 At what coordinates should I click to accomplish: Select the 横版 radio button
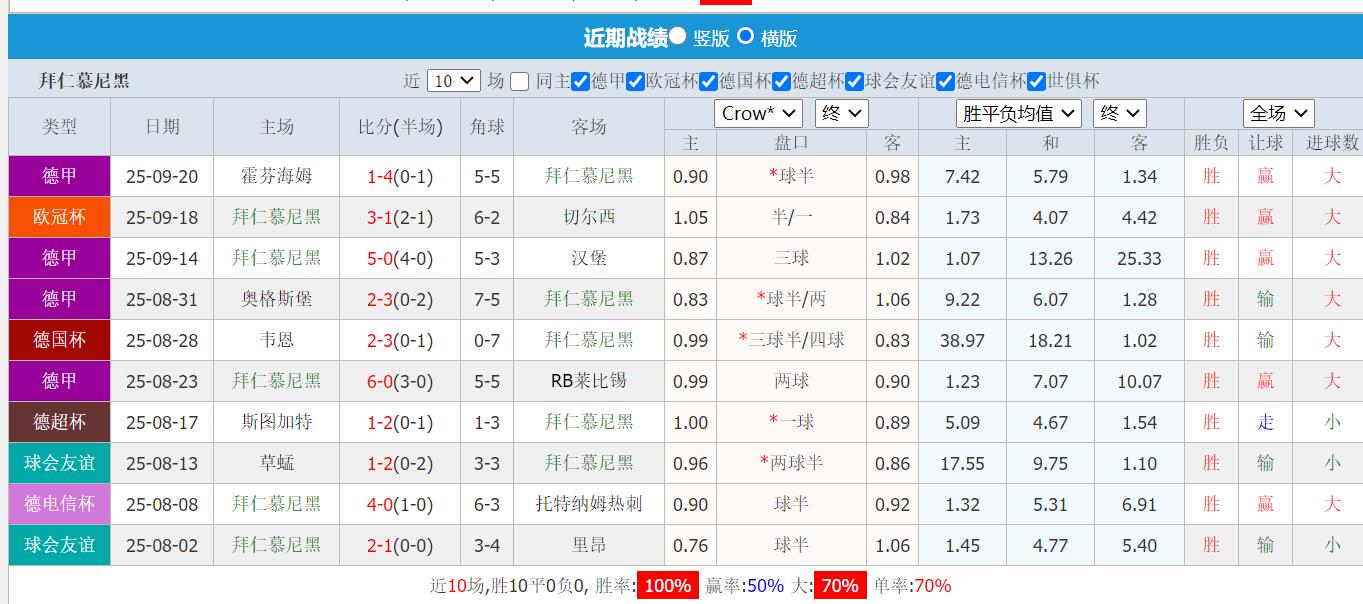743,38
